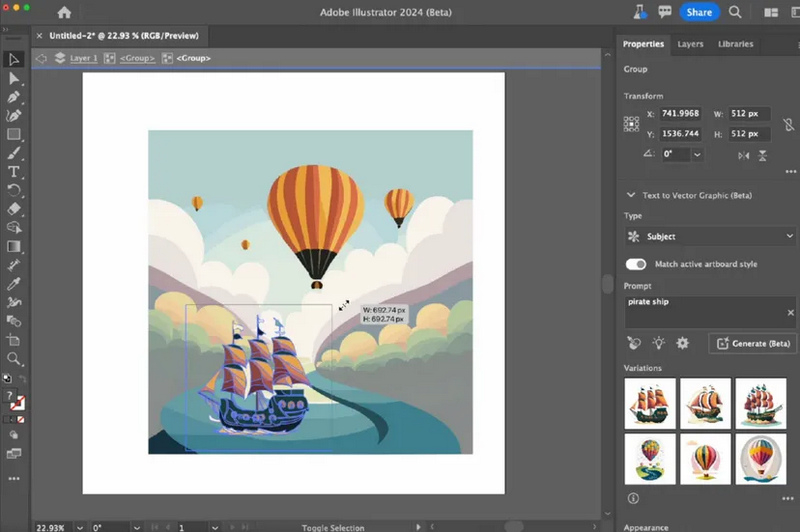This screenshot has height=532, width=800.
Task: Select the Direct Selection arrow tool
Action: [14, 78]
